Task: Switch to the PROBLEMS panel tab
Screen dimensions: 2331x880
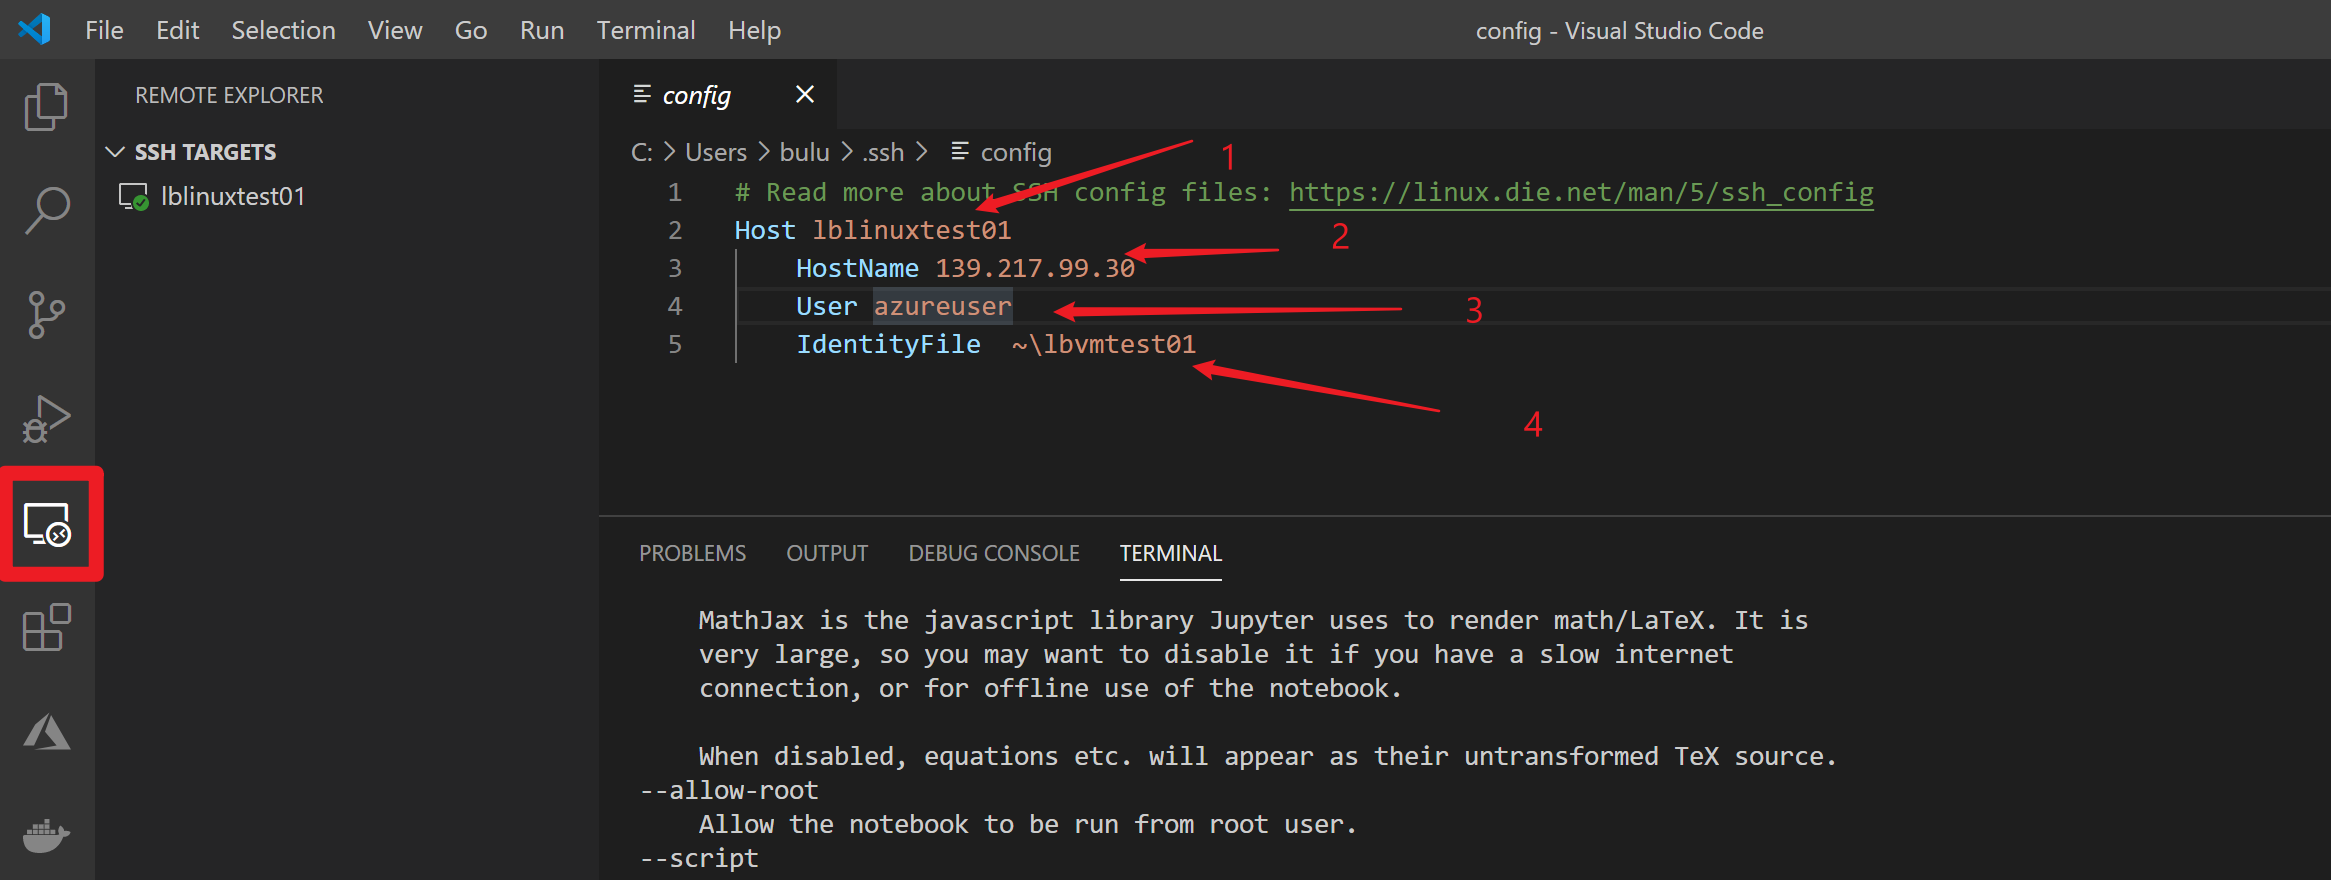Action: (692, 554)
